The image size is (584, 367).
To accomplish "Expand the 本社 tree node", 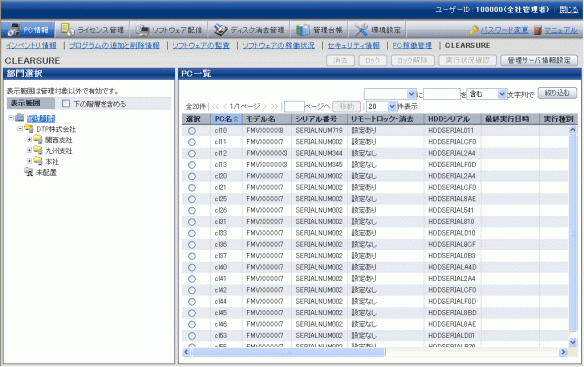I will 29,161.
